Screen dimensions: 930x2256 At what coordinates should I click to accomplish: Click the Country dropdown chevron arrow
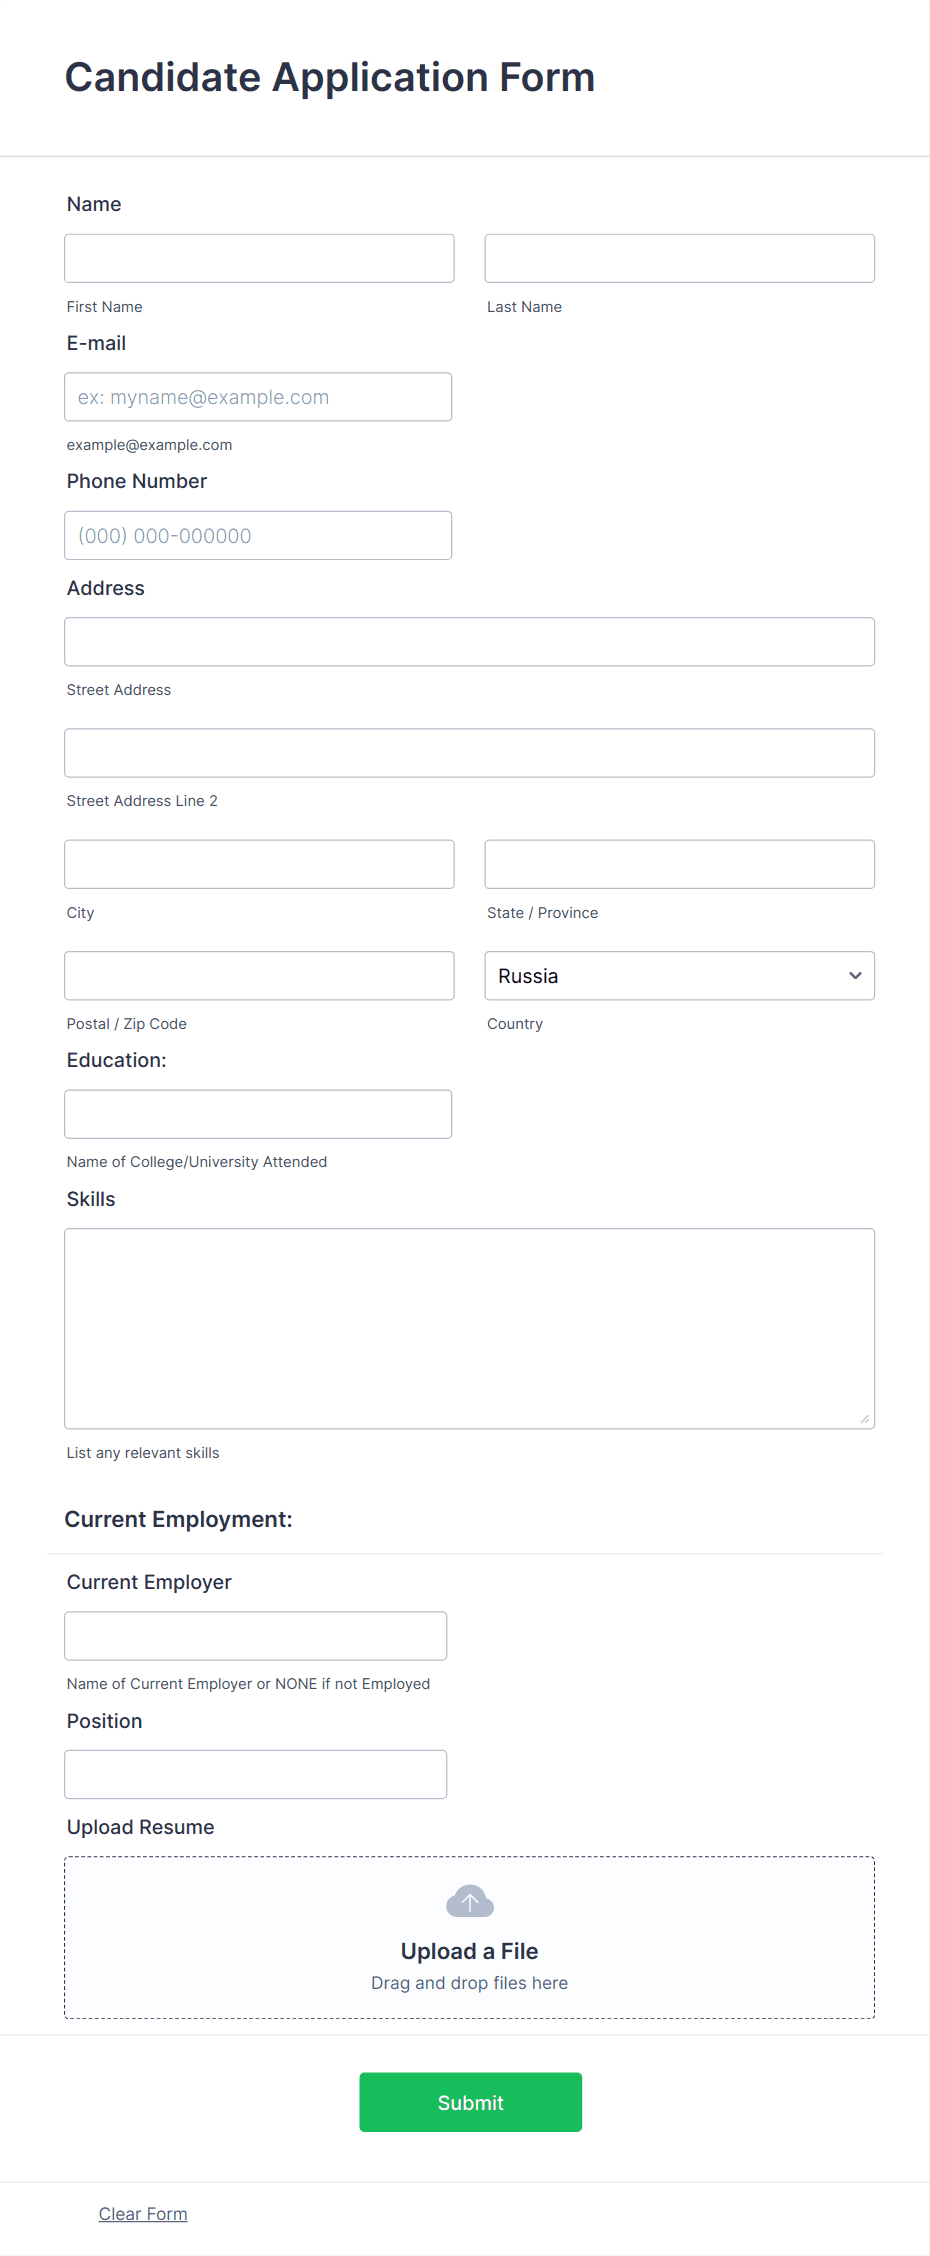(855, 975)
